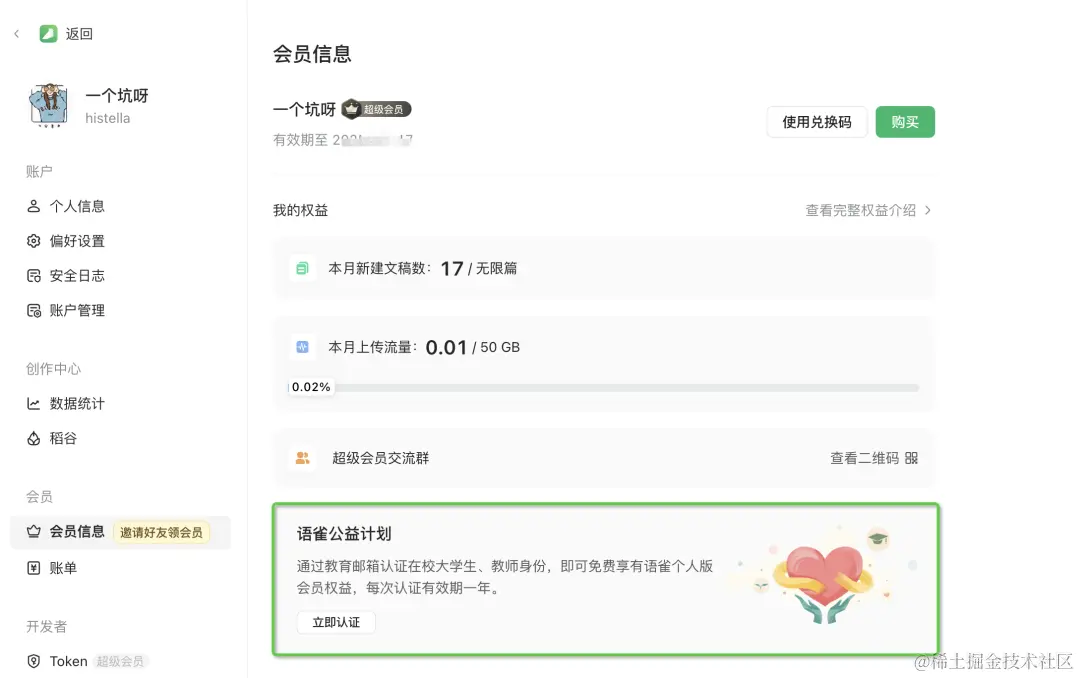Open 查看二维码 for the 超级会员交流群

(867, 457)
